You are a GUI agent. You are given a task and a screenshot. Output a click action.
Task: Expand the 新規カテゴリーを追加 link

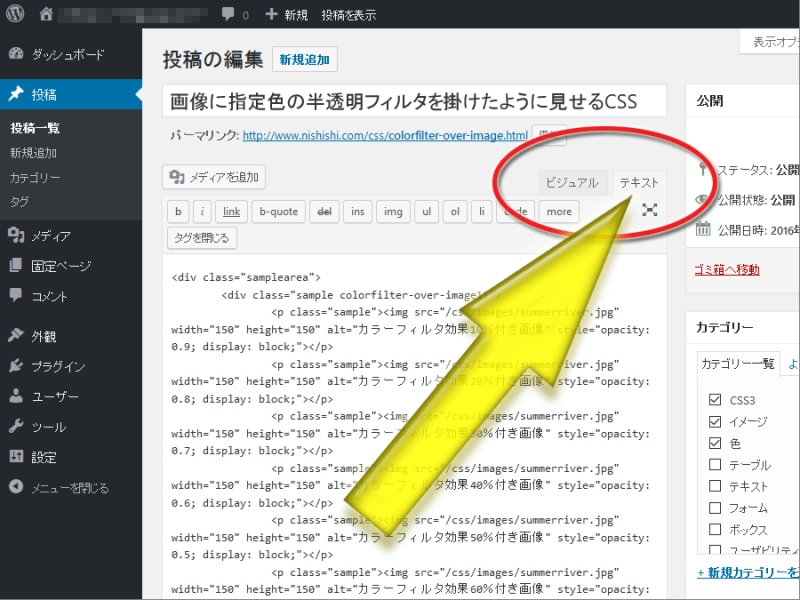pyautogui.click(x=748, y=573)
